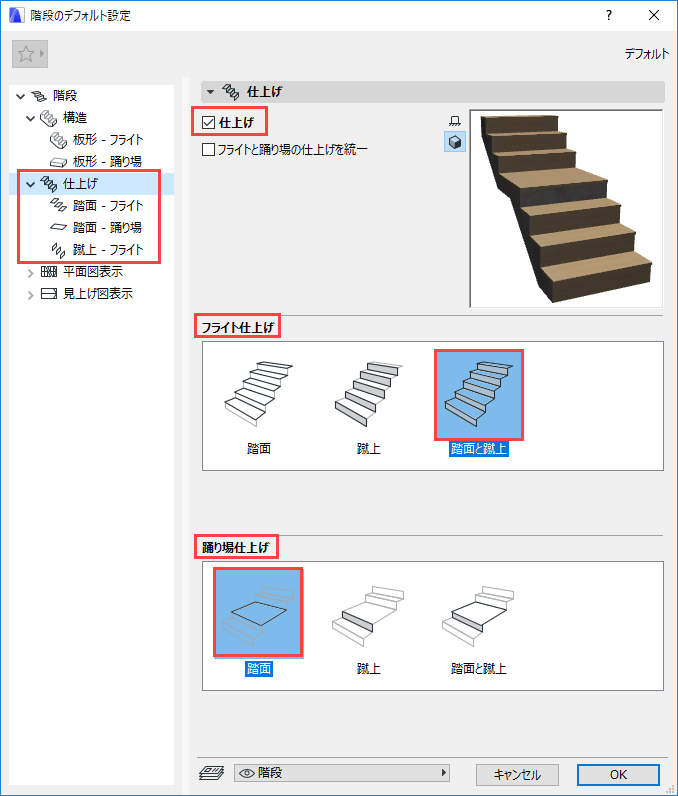Expand the 見上げ図表示 tree node
This screenshot has width=678, height=796.
(30, 294)
